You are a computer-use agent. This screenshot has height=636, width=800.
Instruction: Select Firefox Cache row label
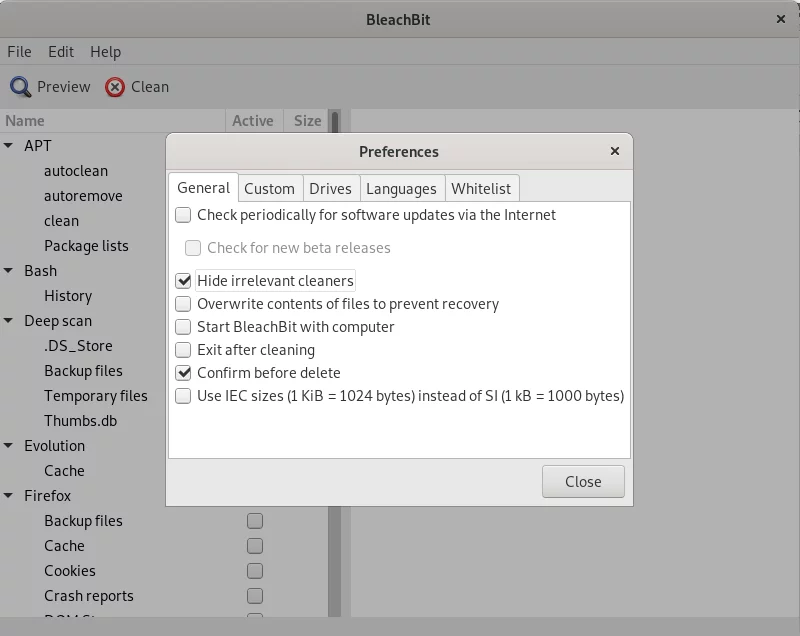point(64,546)
